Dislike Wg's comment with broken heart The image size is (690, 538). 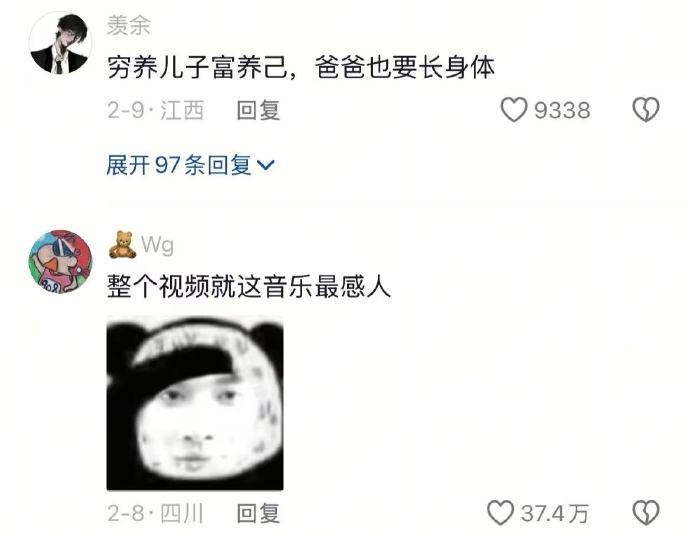(x=646, y=513)
